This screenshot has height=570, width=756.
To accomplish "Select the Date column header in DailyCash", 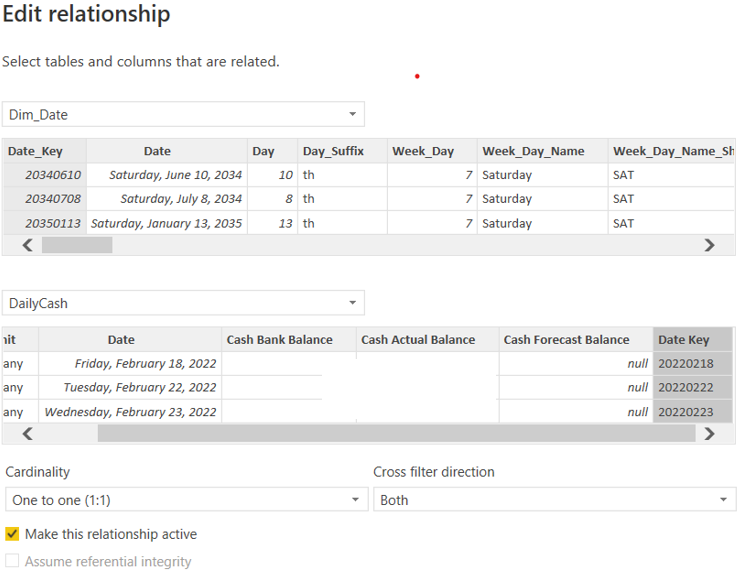I will click(130, 339).
